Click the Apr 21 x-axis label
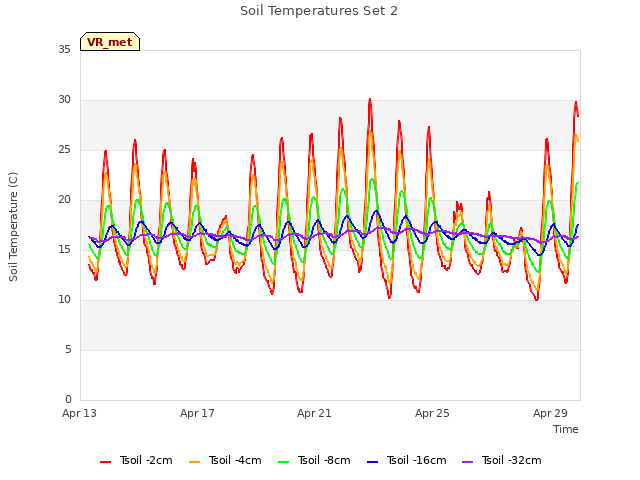Screen dimensions: 640x480 (x=314, y=413)
